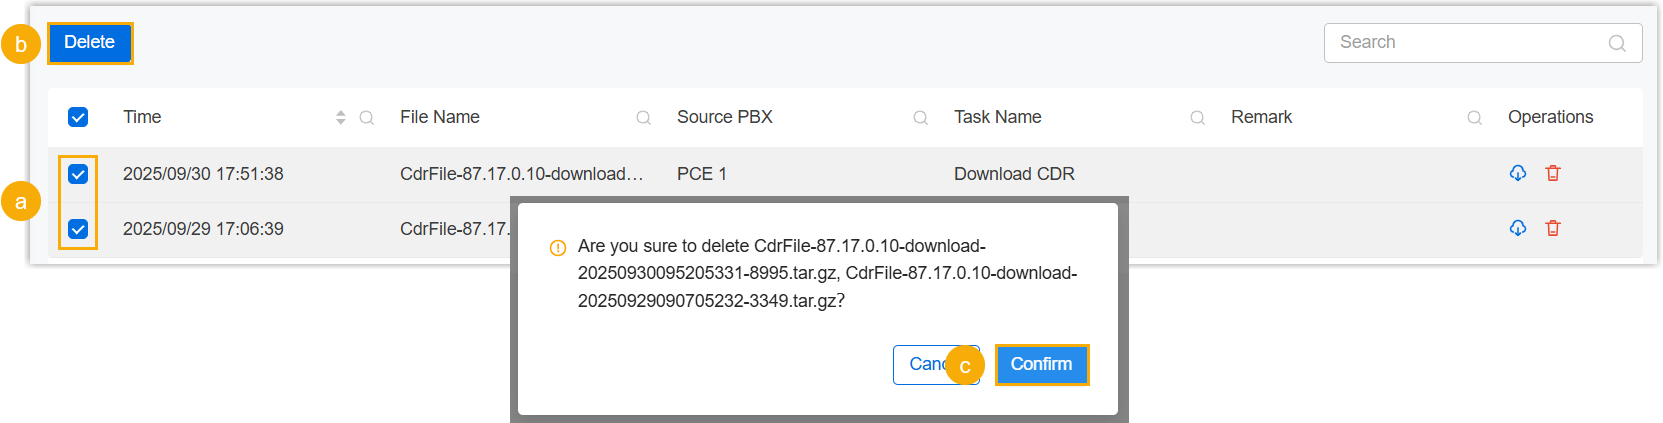
Task: Sort the table by the Time column arrows
Action: click(341, 117)
